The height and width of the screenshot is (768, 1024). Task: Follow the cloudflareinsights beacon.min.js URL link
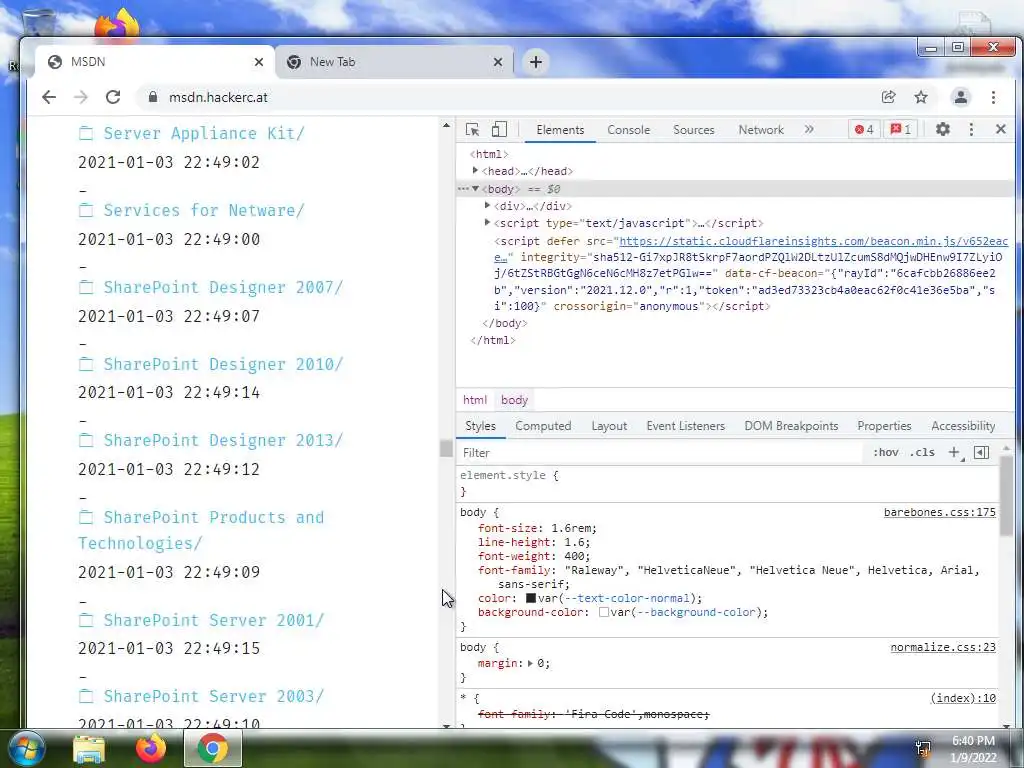813,242
